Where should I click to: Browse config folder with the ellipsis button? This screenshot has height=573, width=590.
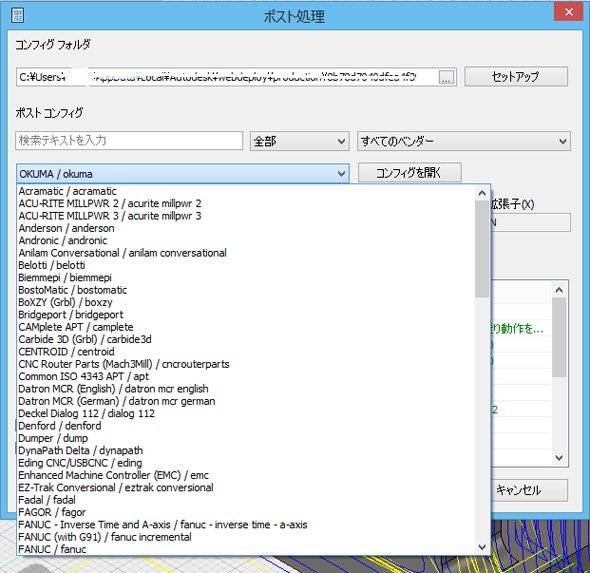click(446, 77)
